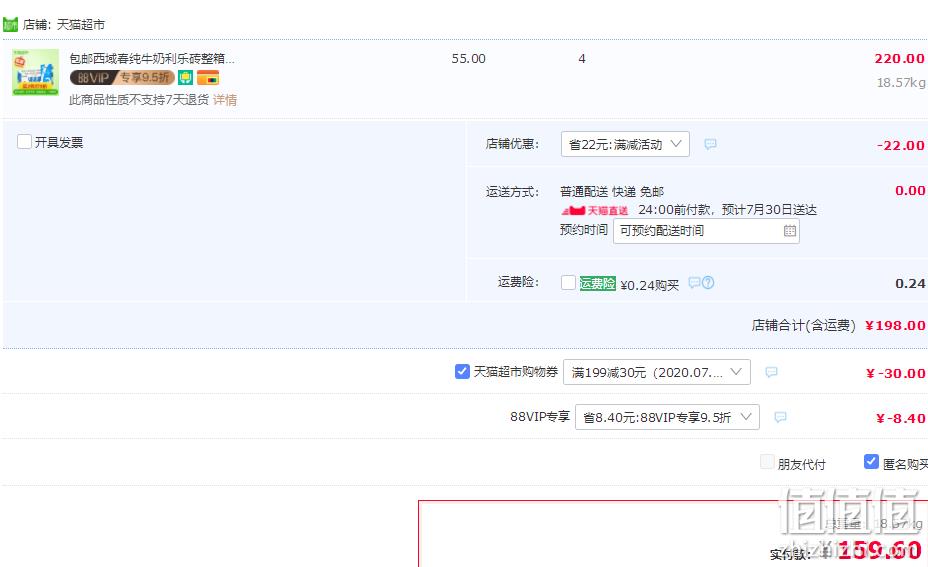Tick the 运费险 shipping insurance checkbox

tap(568, 283)
